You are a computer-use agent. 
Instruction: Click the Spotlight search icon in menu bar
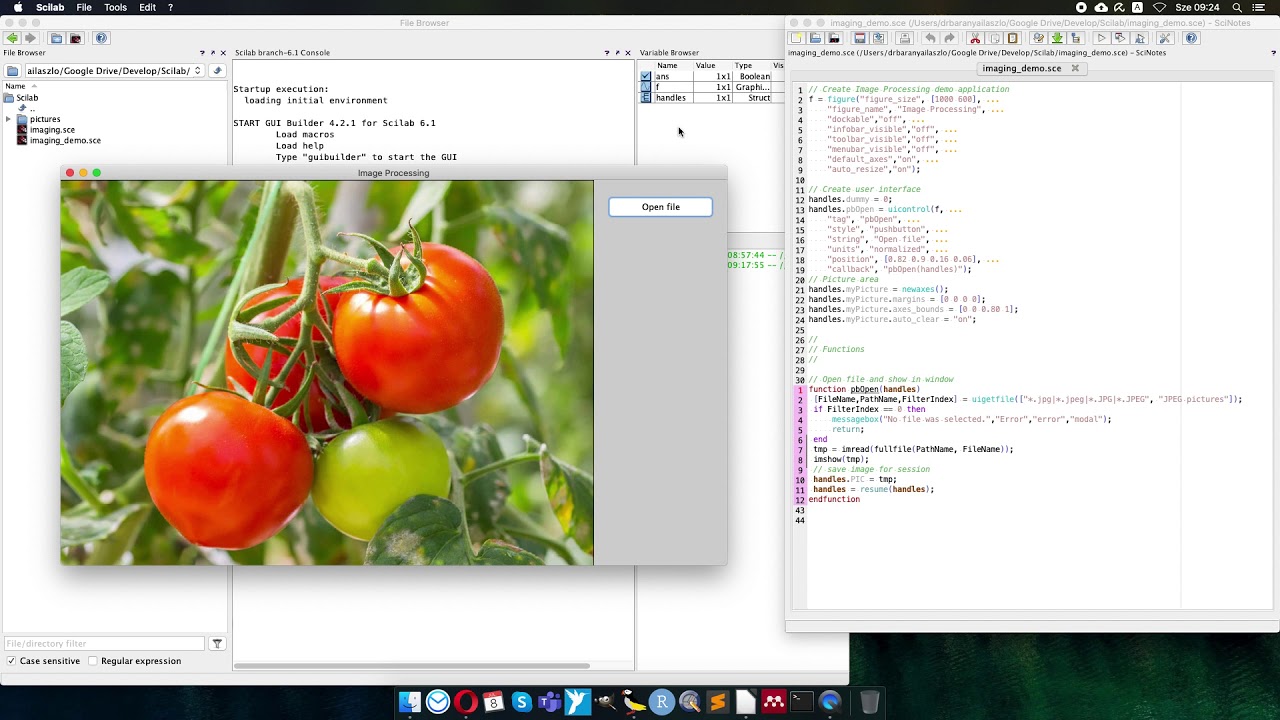1237,7
